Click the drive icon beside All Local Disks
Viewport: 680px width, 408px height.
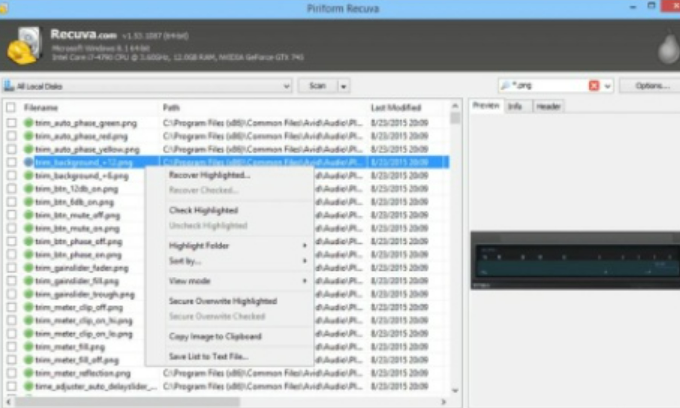coord(8,86)
